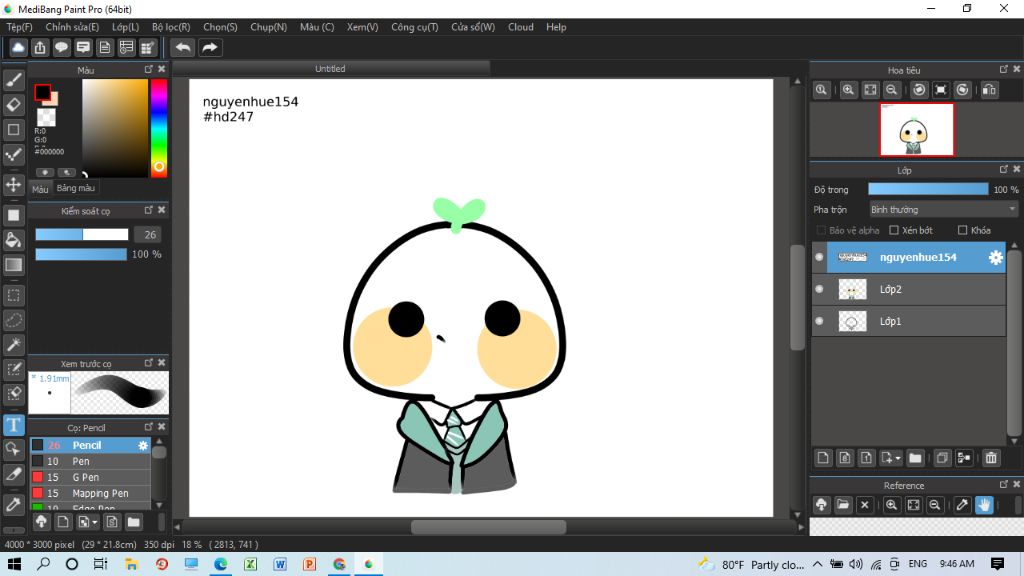The height and width of the screenshot is (576, 1024).
Task: Click the Navigator preview thumbnail
Action: (916, 129)
